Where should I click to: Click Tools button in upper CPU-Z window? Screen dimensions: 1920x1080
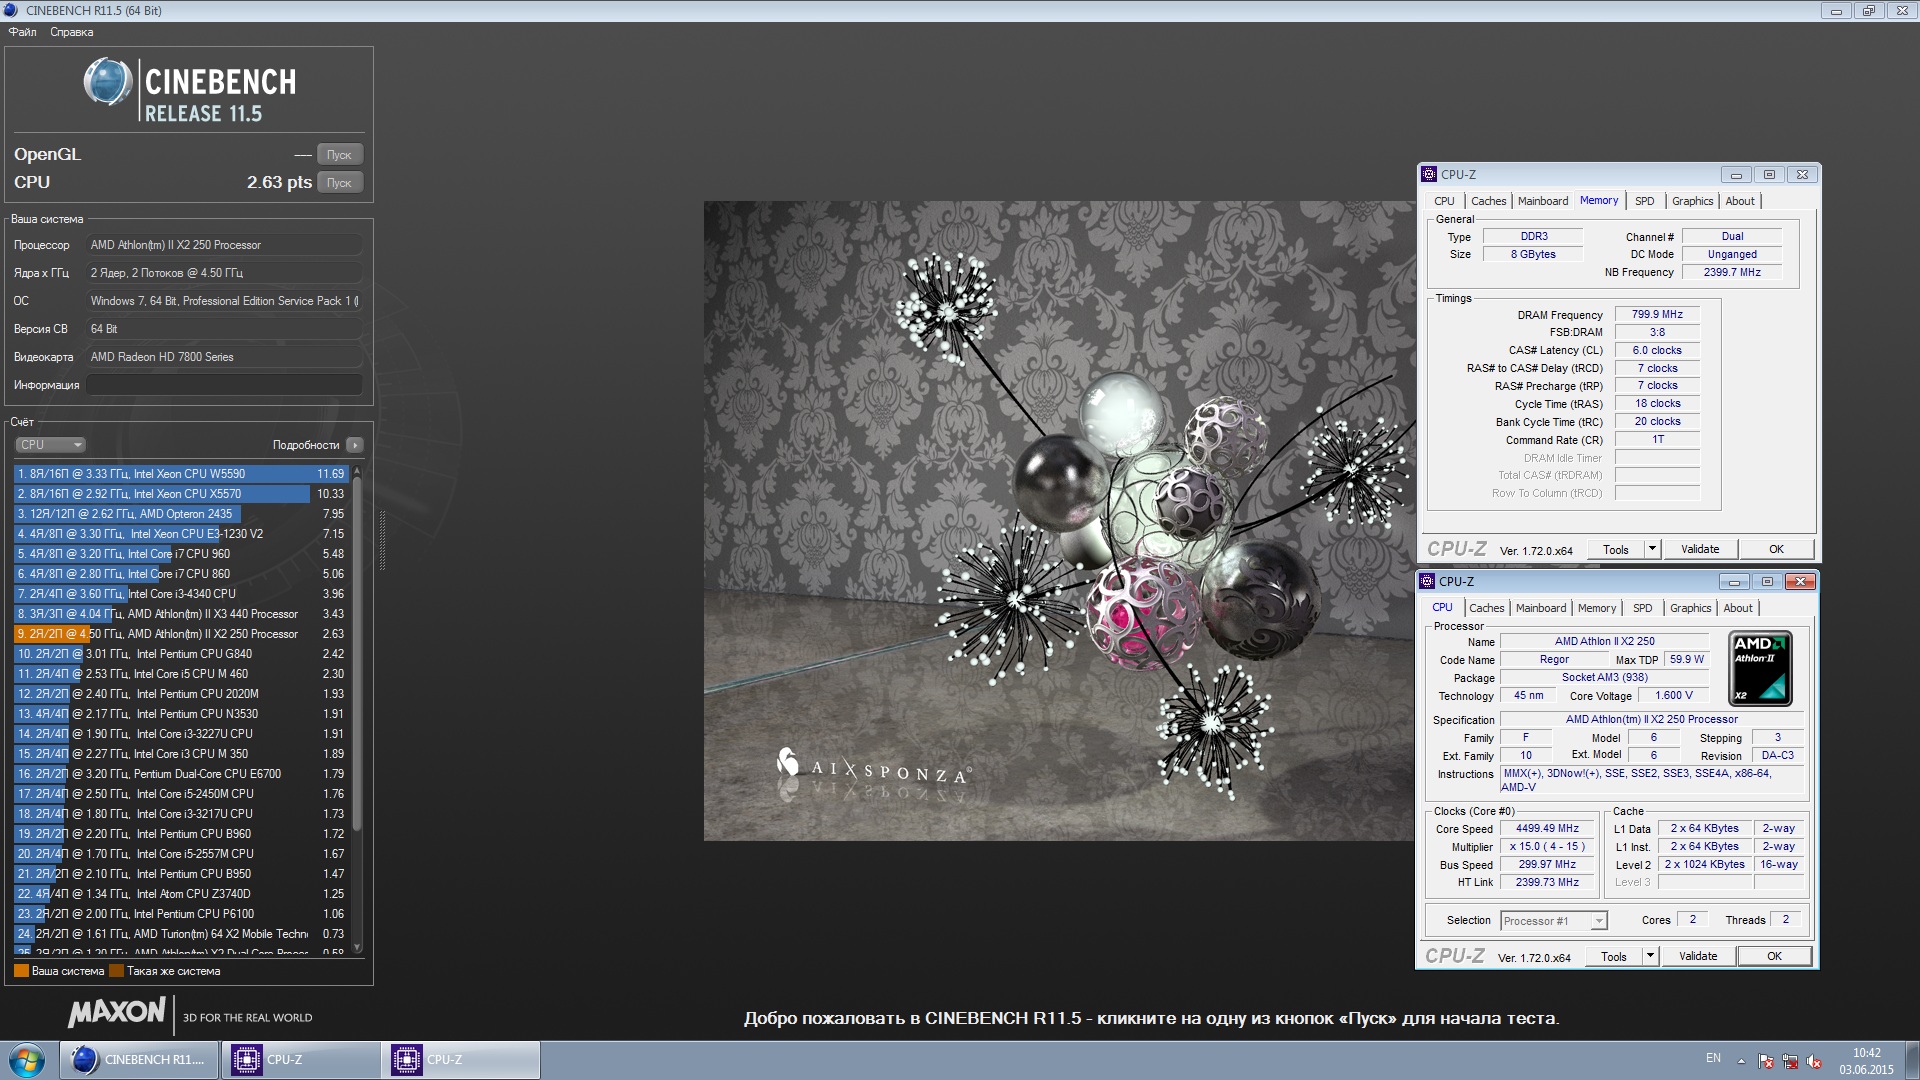[1616, 549]
